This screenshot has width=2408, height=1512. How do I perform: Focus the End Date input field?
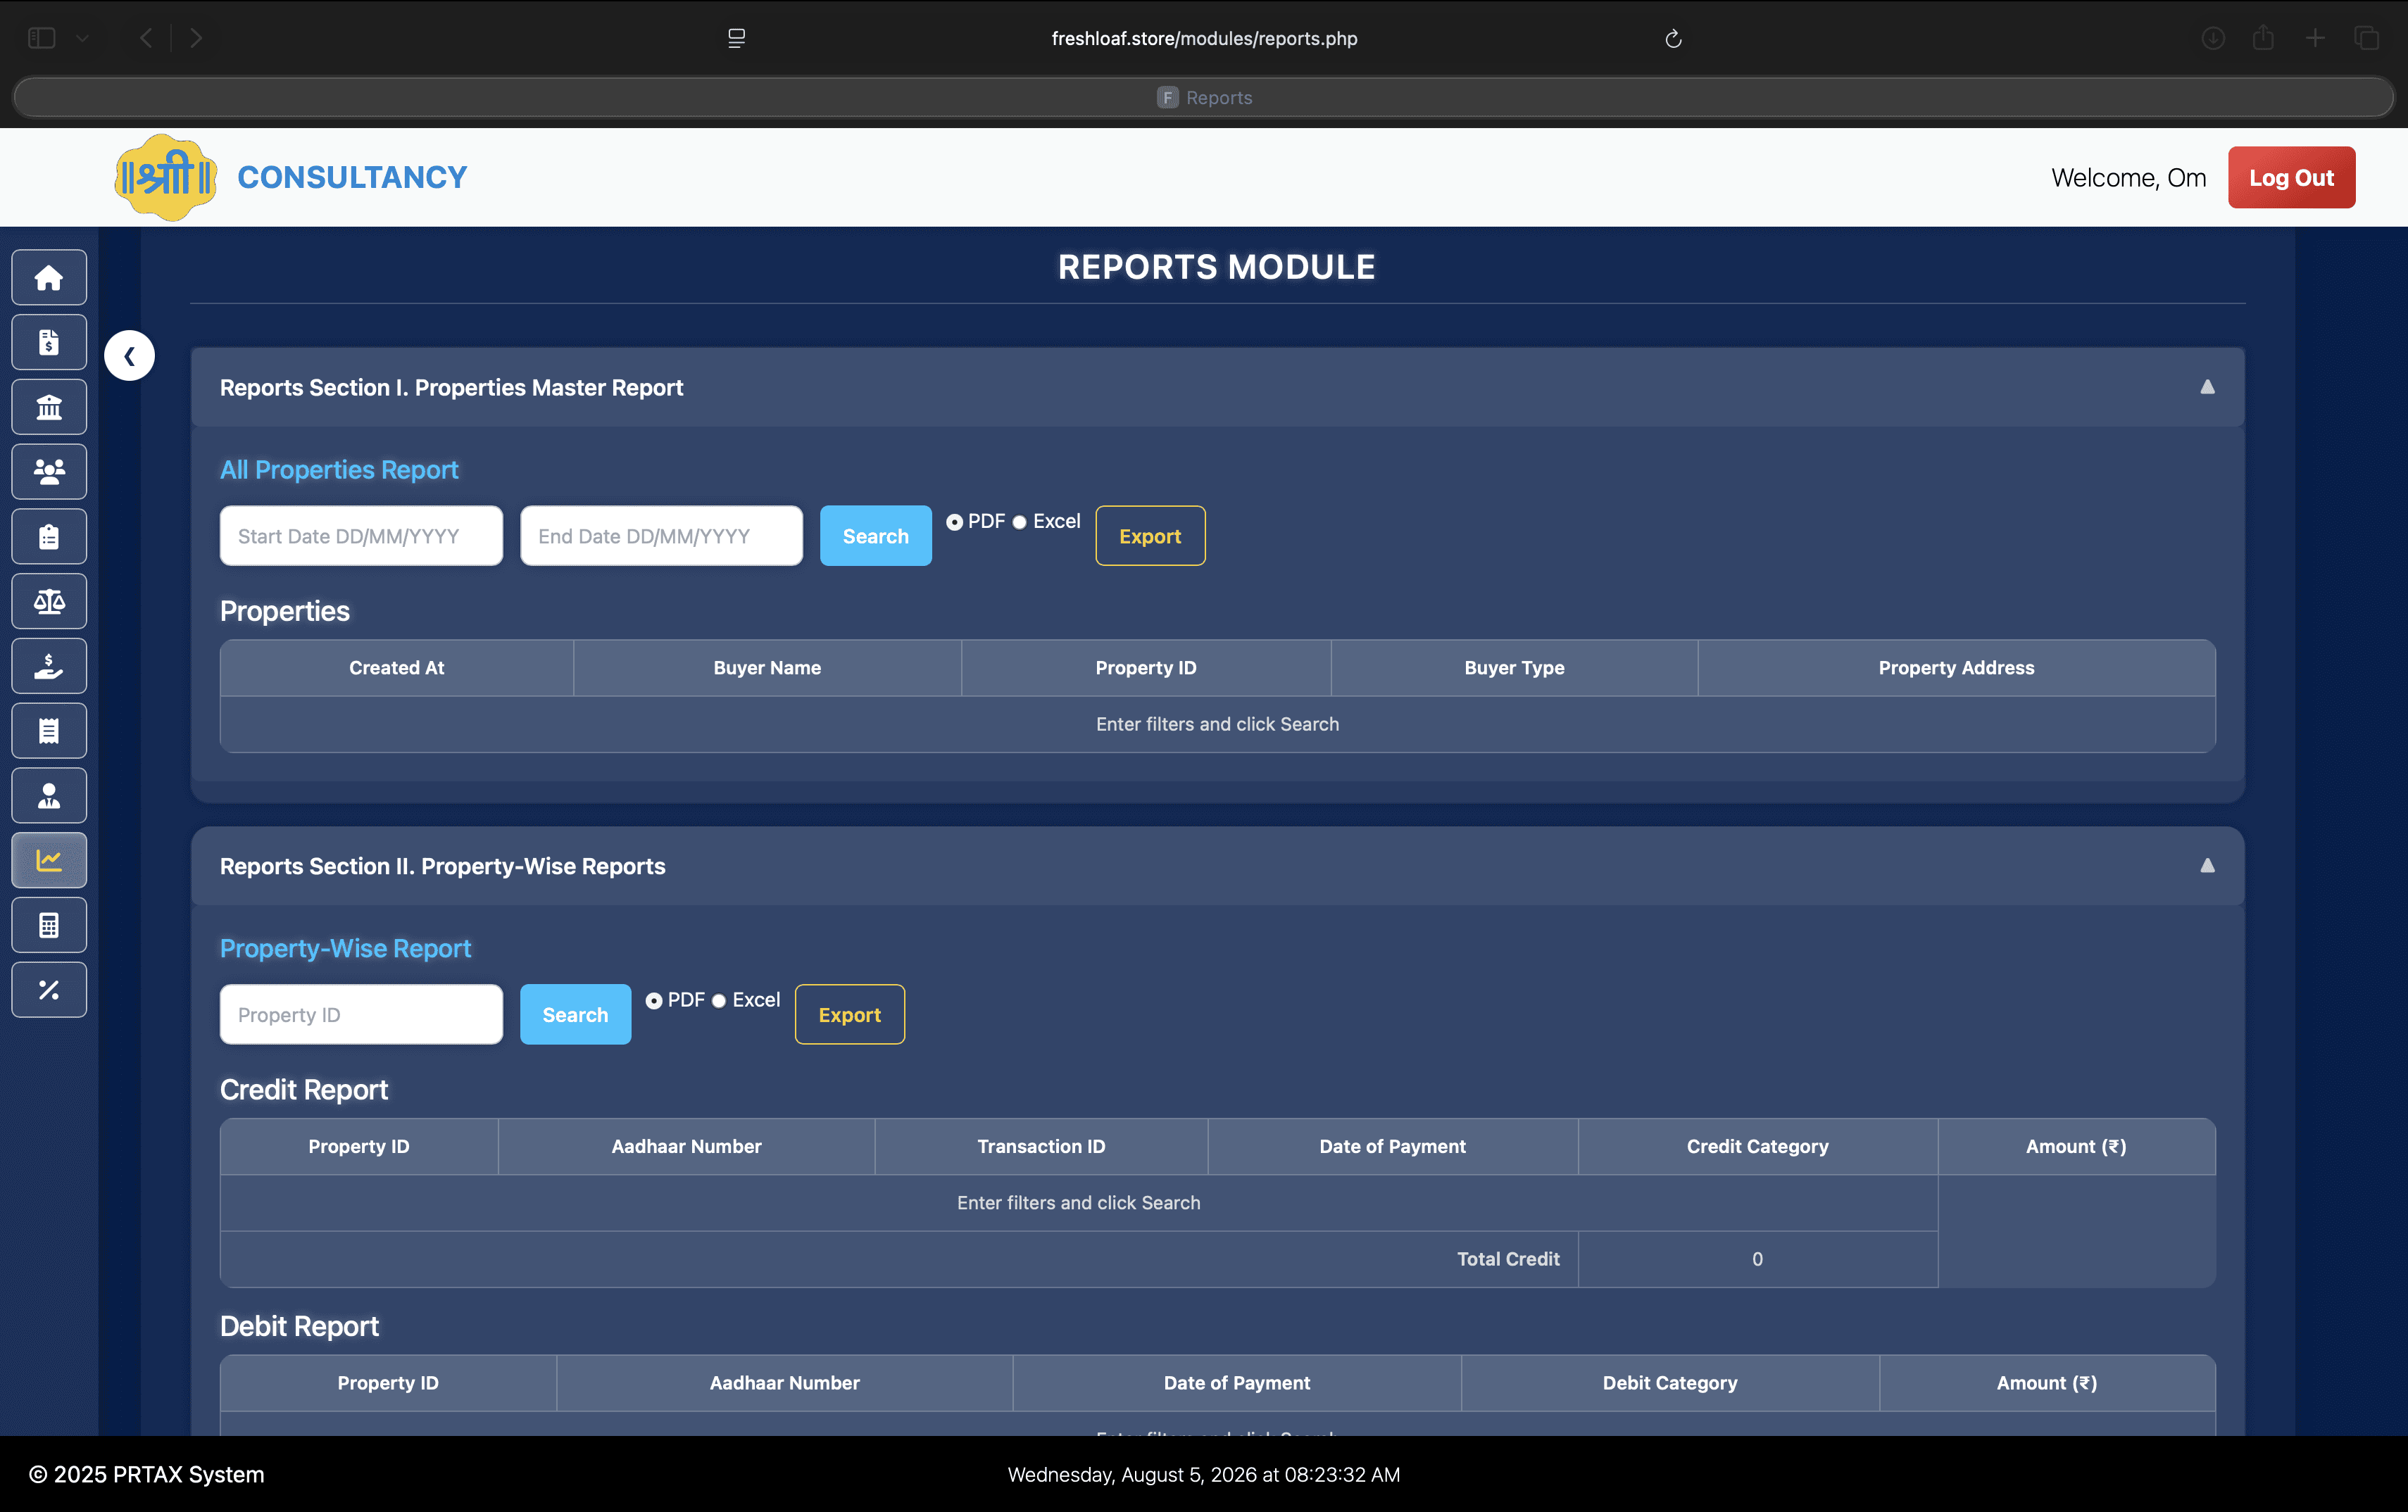(x=661, y=536)
